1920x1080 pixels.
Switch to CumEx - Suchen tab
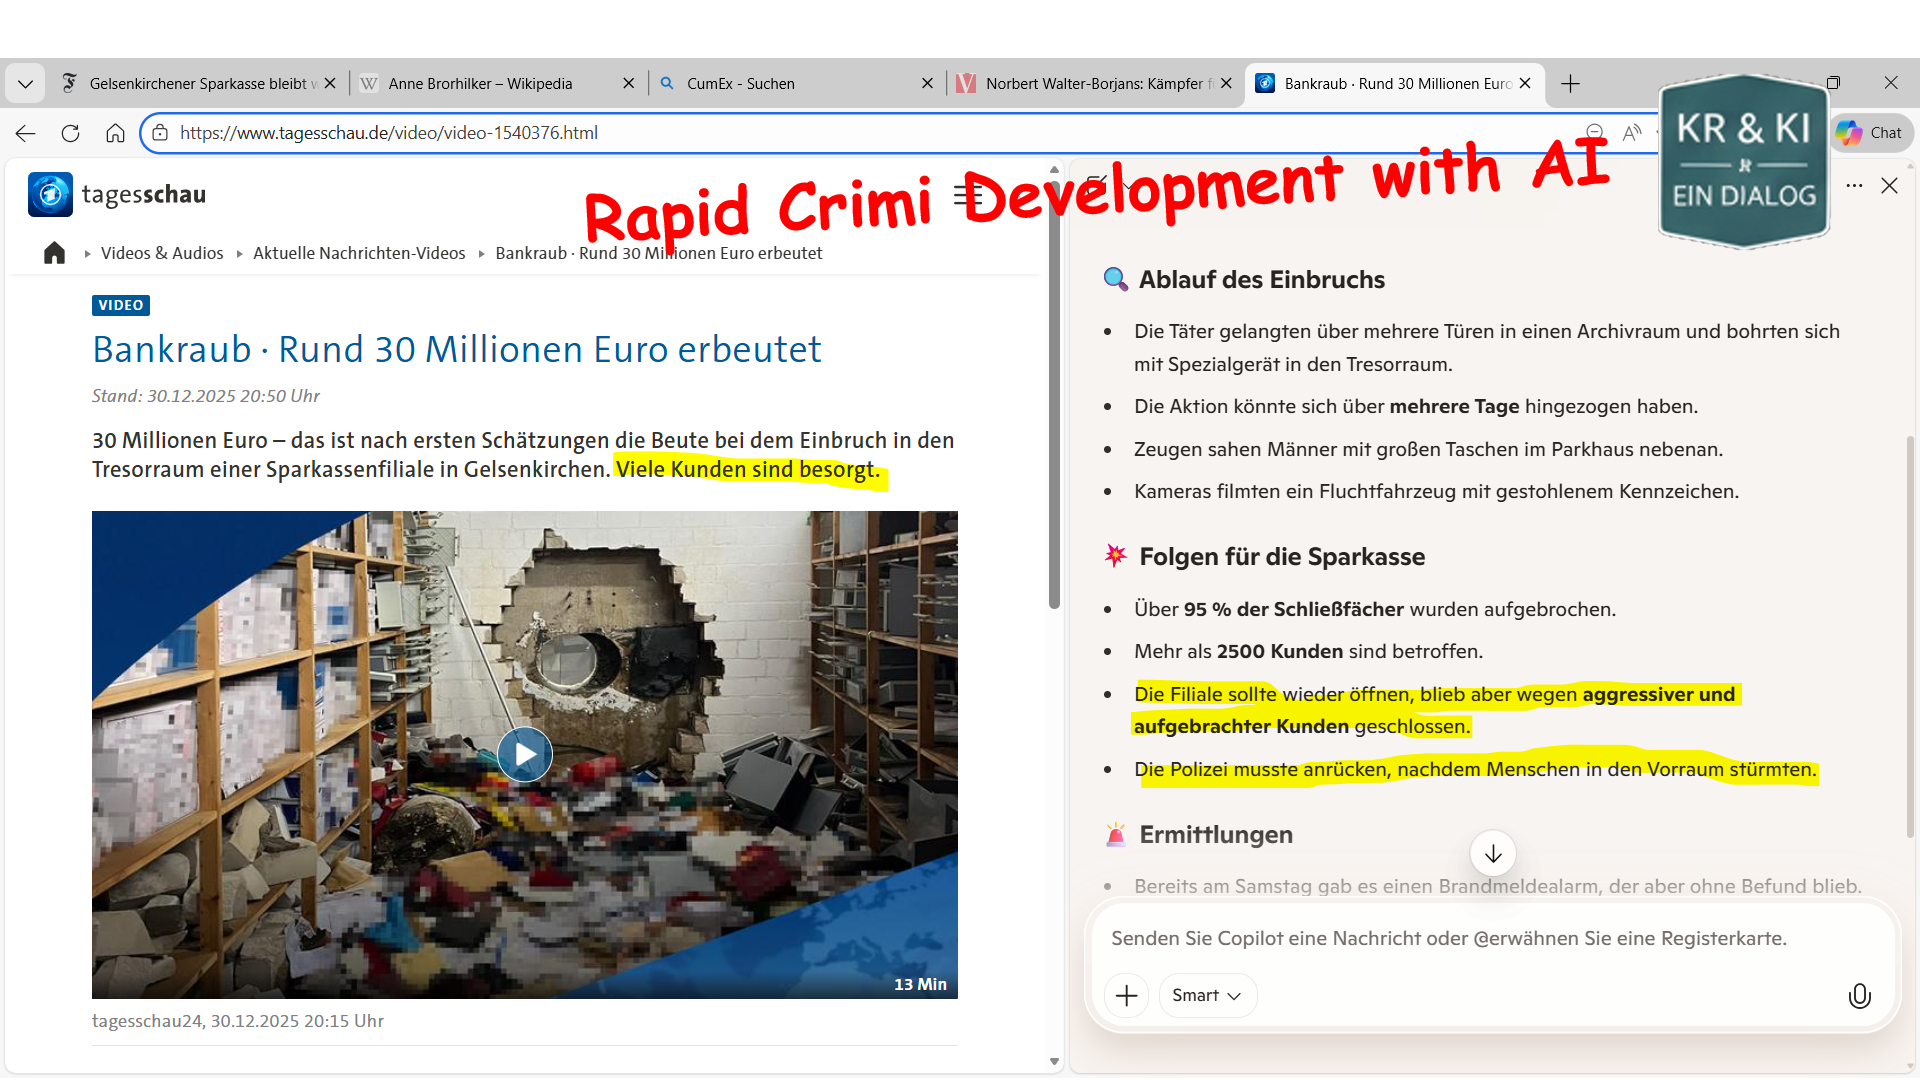[x=740, y=84]
